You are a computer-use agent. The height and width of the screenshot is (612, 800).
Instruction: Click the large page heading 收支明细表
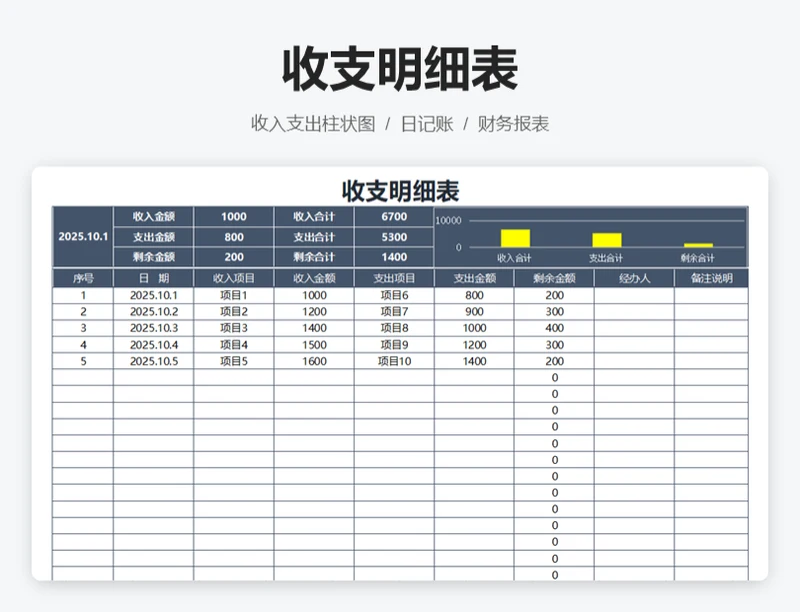click(x=401, y=69)
